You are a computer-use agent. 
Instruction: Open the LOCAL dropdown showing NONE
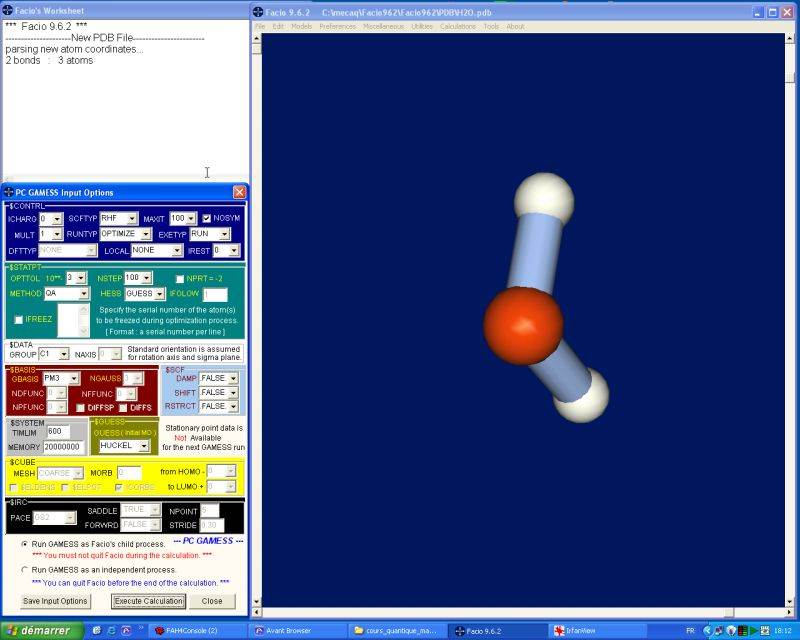(x=177, y=250)
